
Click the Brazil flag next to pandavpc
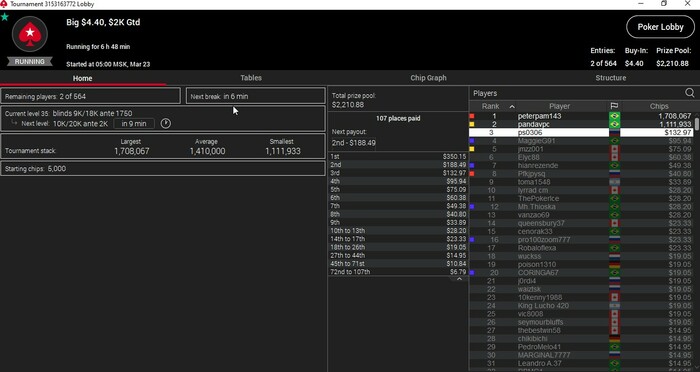614,124
